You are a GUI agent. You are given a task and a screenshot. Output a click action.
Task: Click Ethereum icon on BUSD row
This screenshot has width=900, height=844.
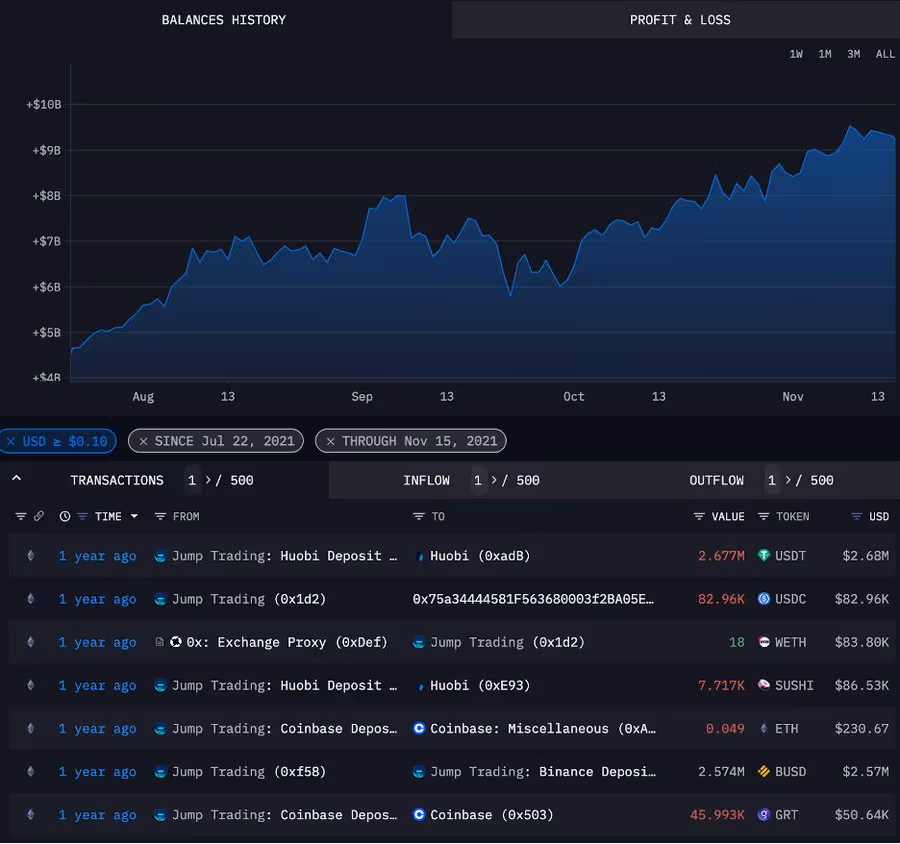tap(31, 772)
